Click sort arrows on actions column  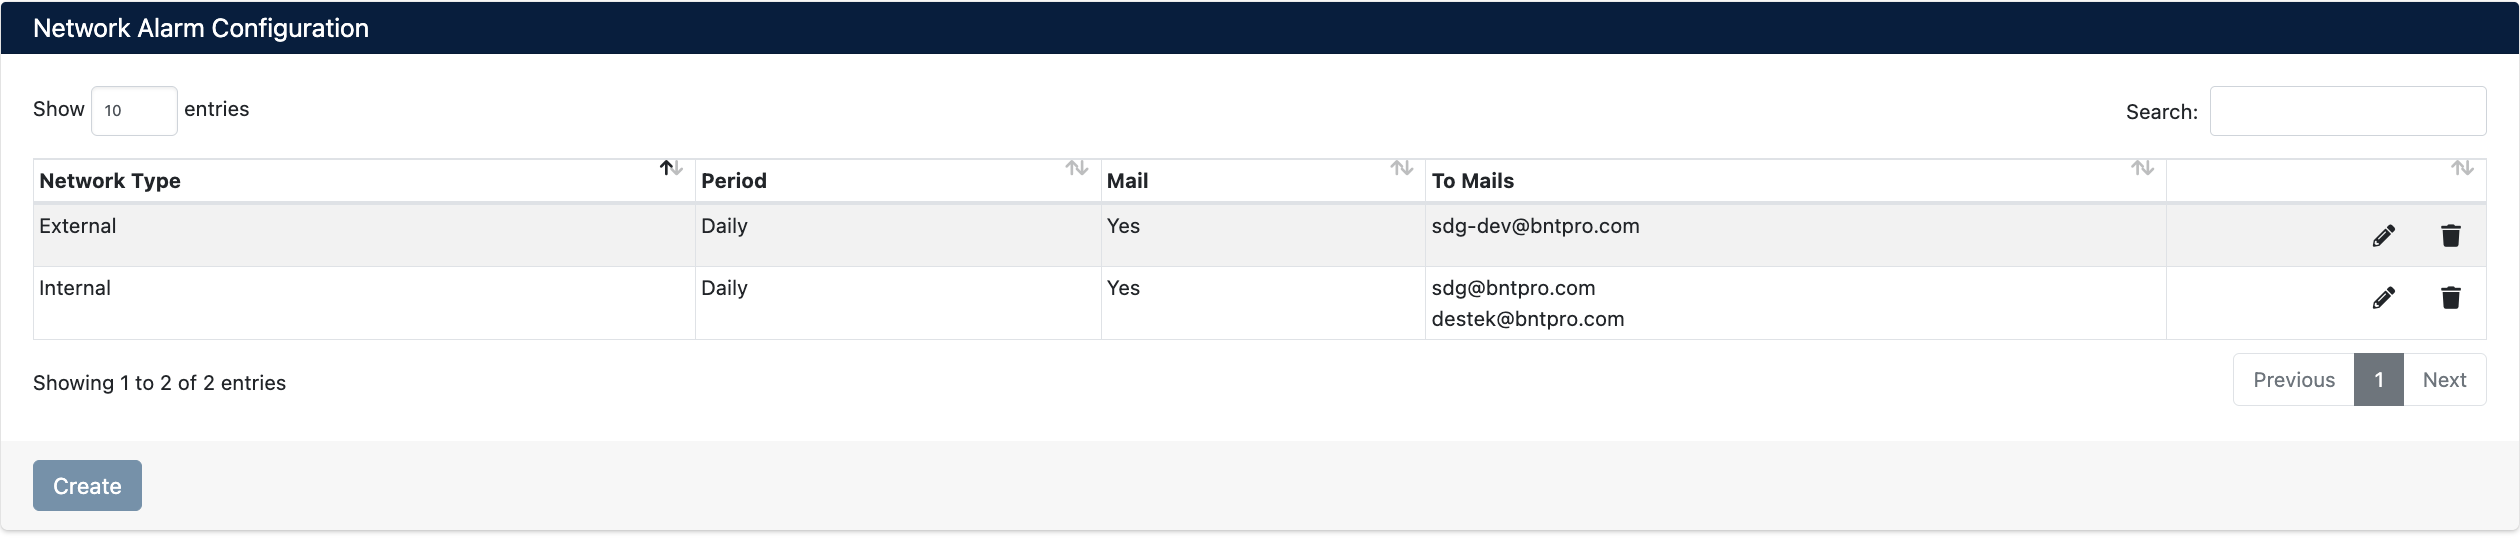2462,168
